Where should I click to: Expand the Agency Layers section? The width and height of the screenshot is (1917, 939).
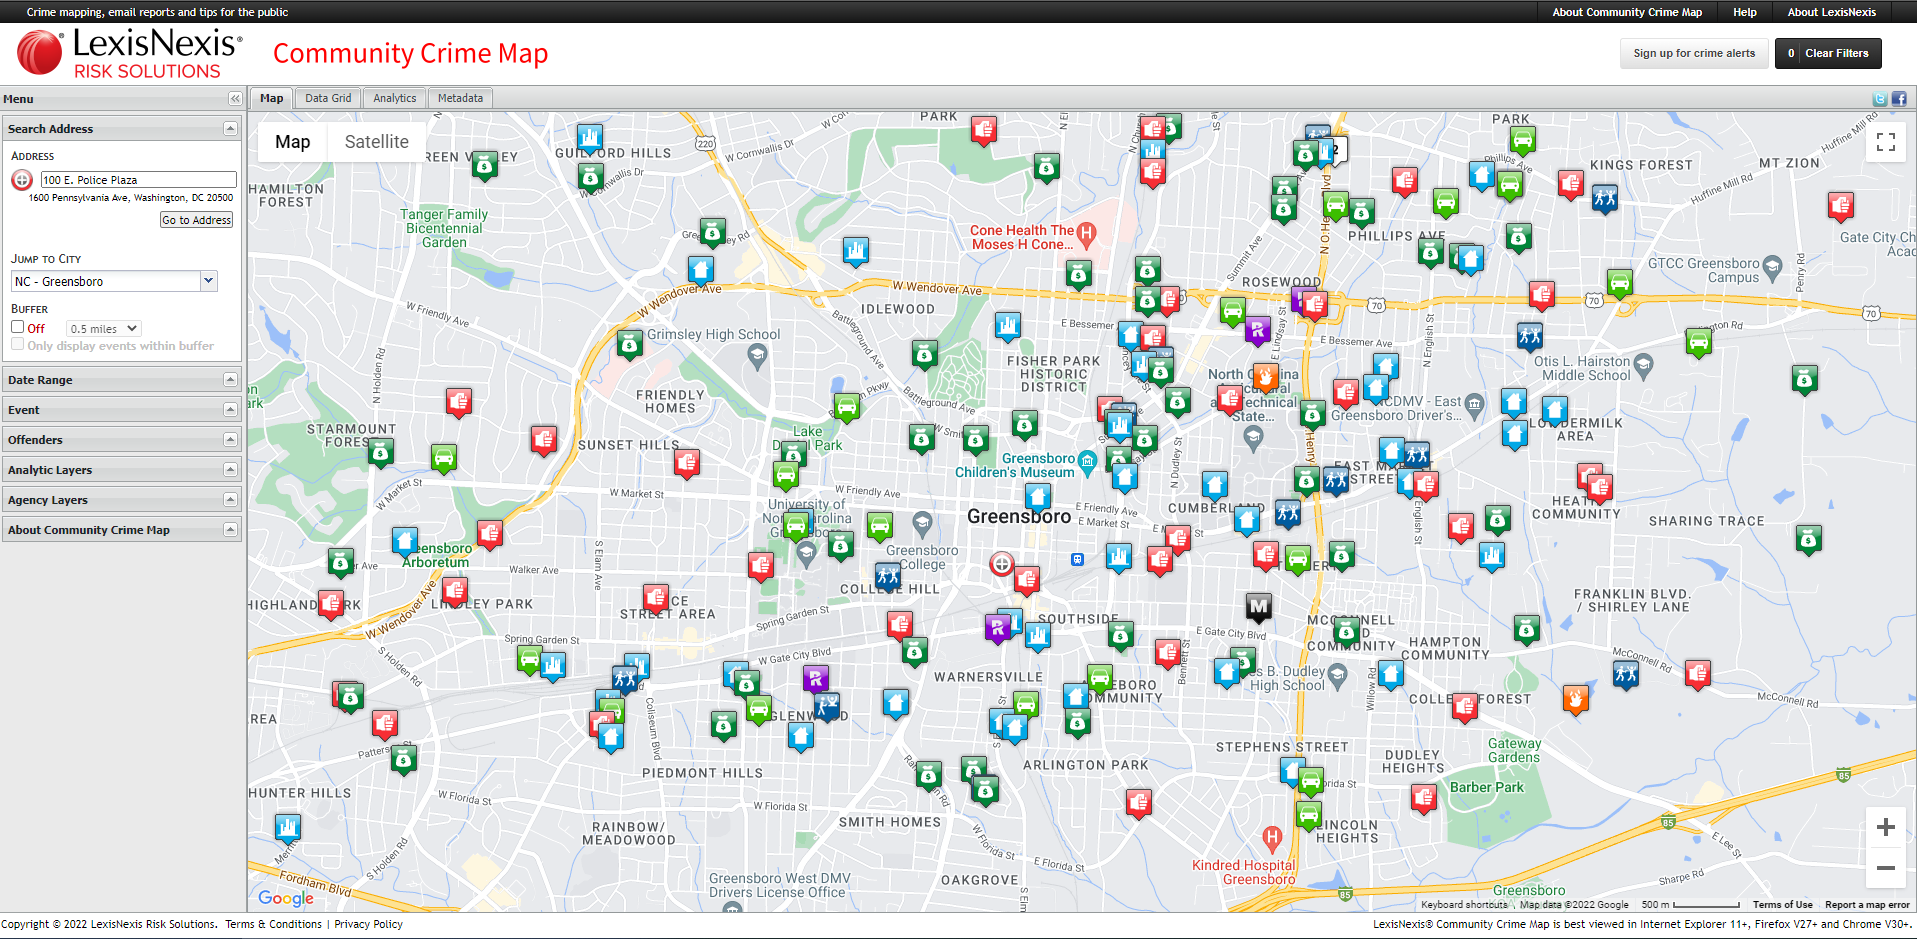121,500
